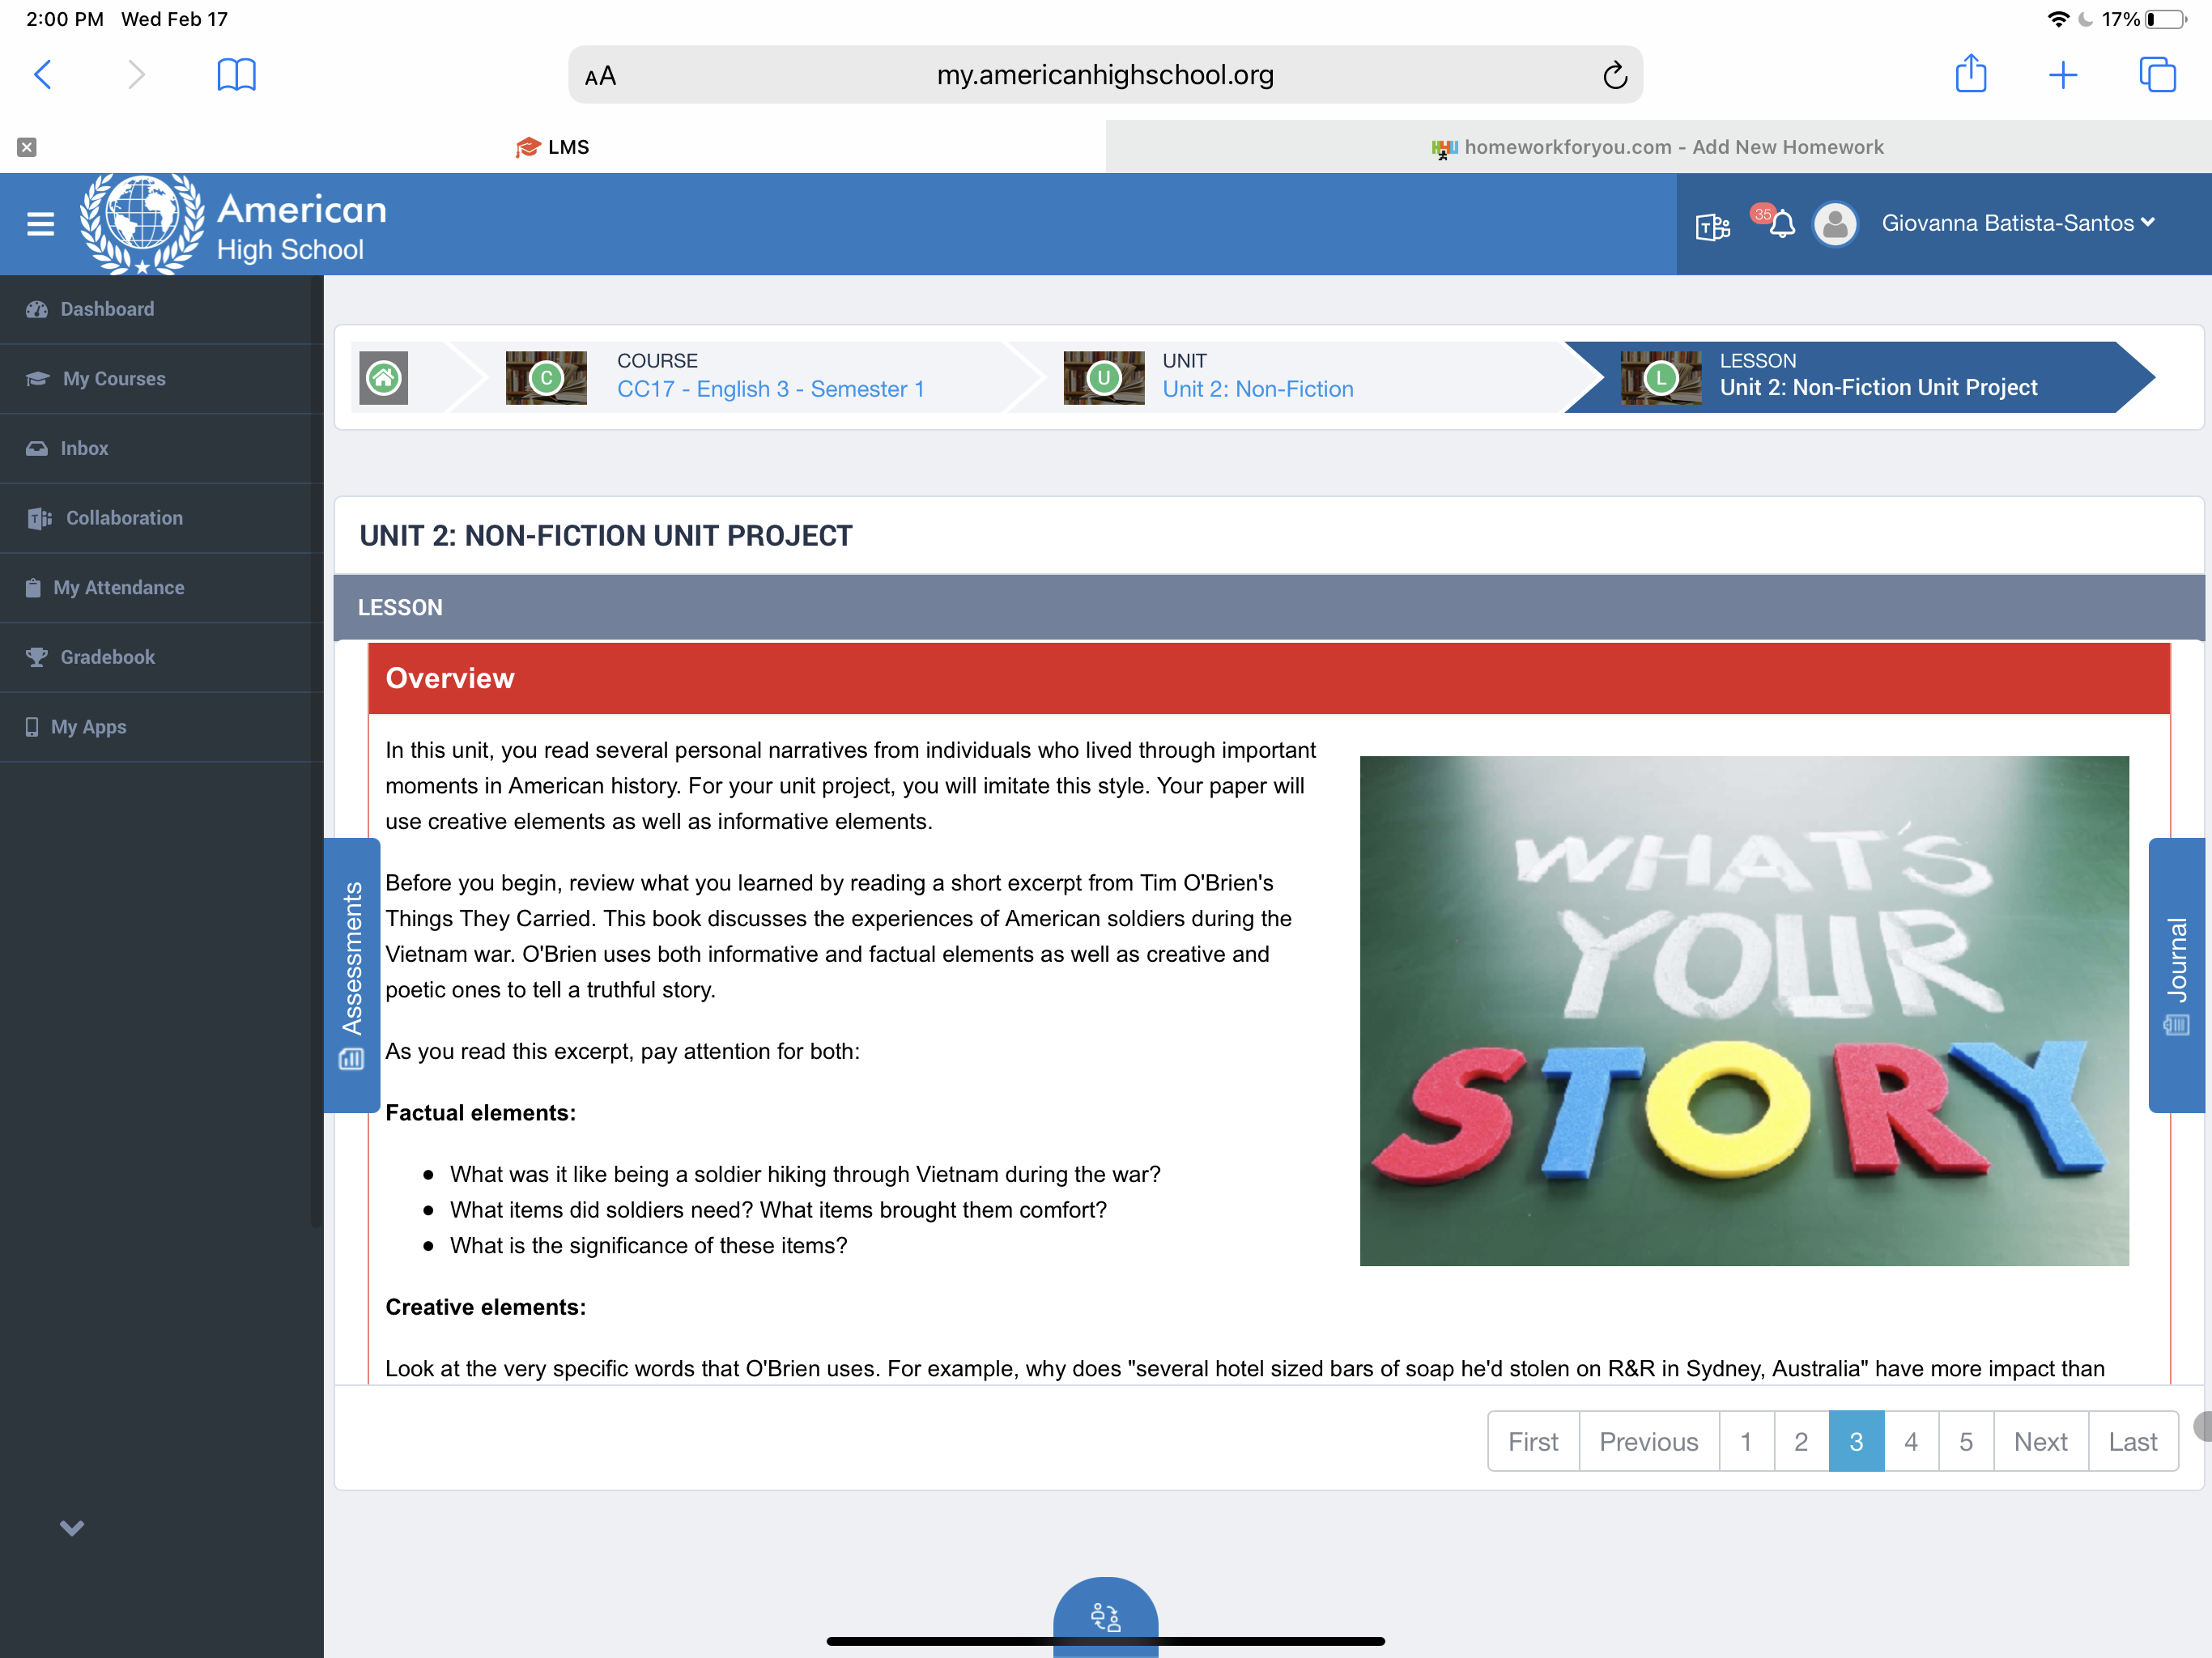The height and width of the screenshot is (1658, 2212).
Task: Open Safari bookmarks book icon
Action: coord(236,74)
